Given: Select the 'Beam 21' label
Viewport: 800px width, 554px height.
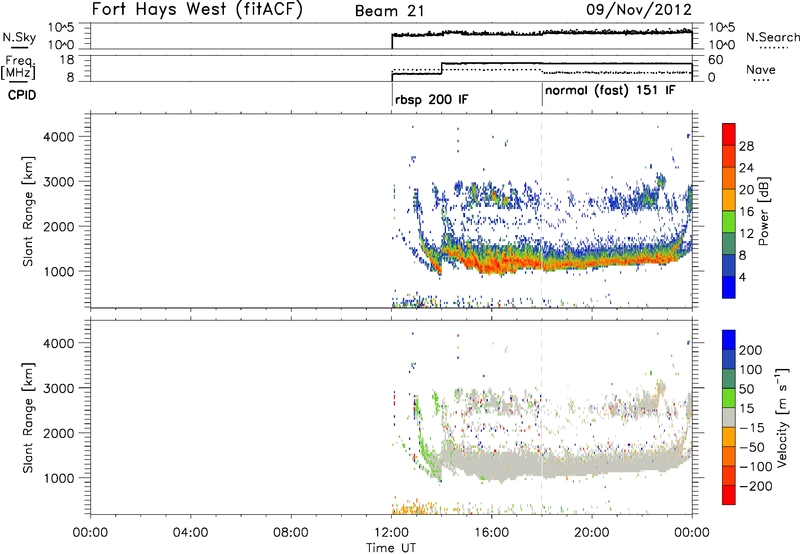Looking at the screenshot, I should tap(389, 11).
